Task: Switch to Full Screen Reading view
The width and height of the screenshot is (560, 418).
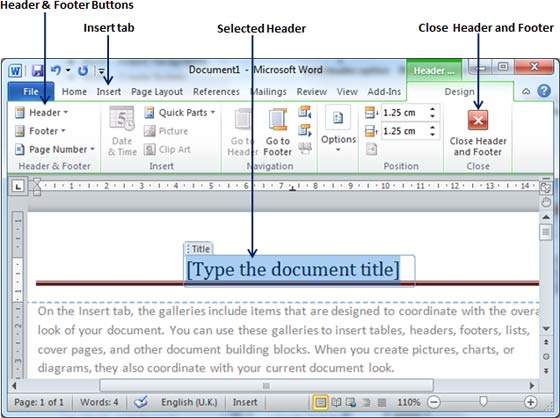Action: [336, 403]
